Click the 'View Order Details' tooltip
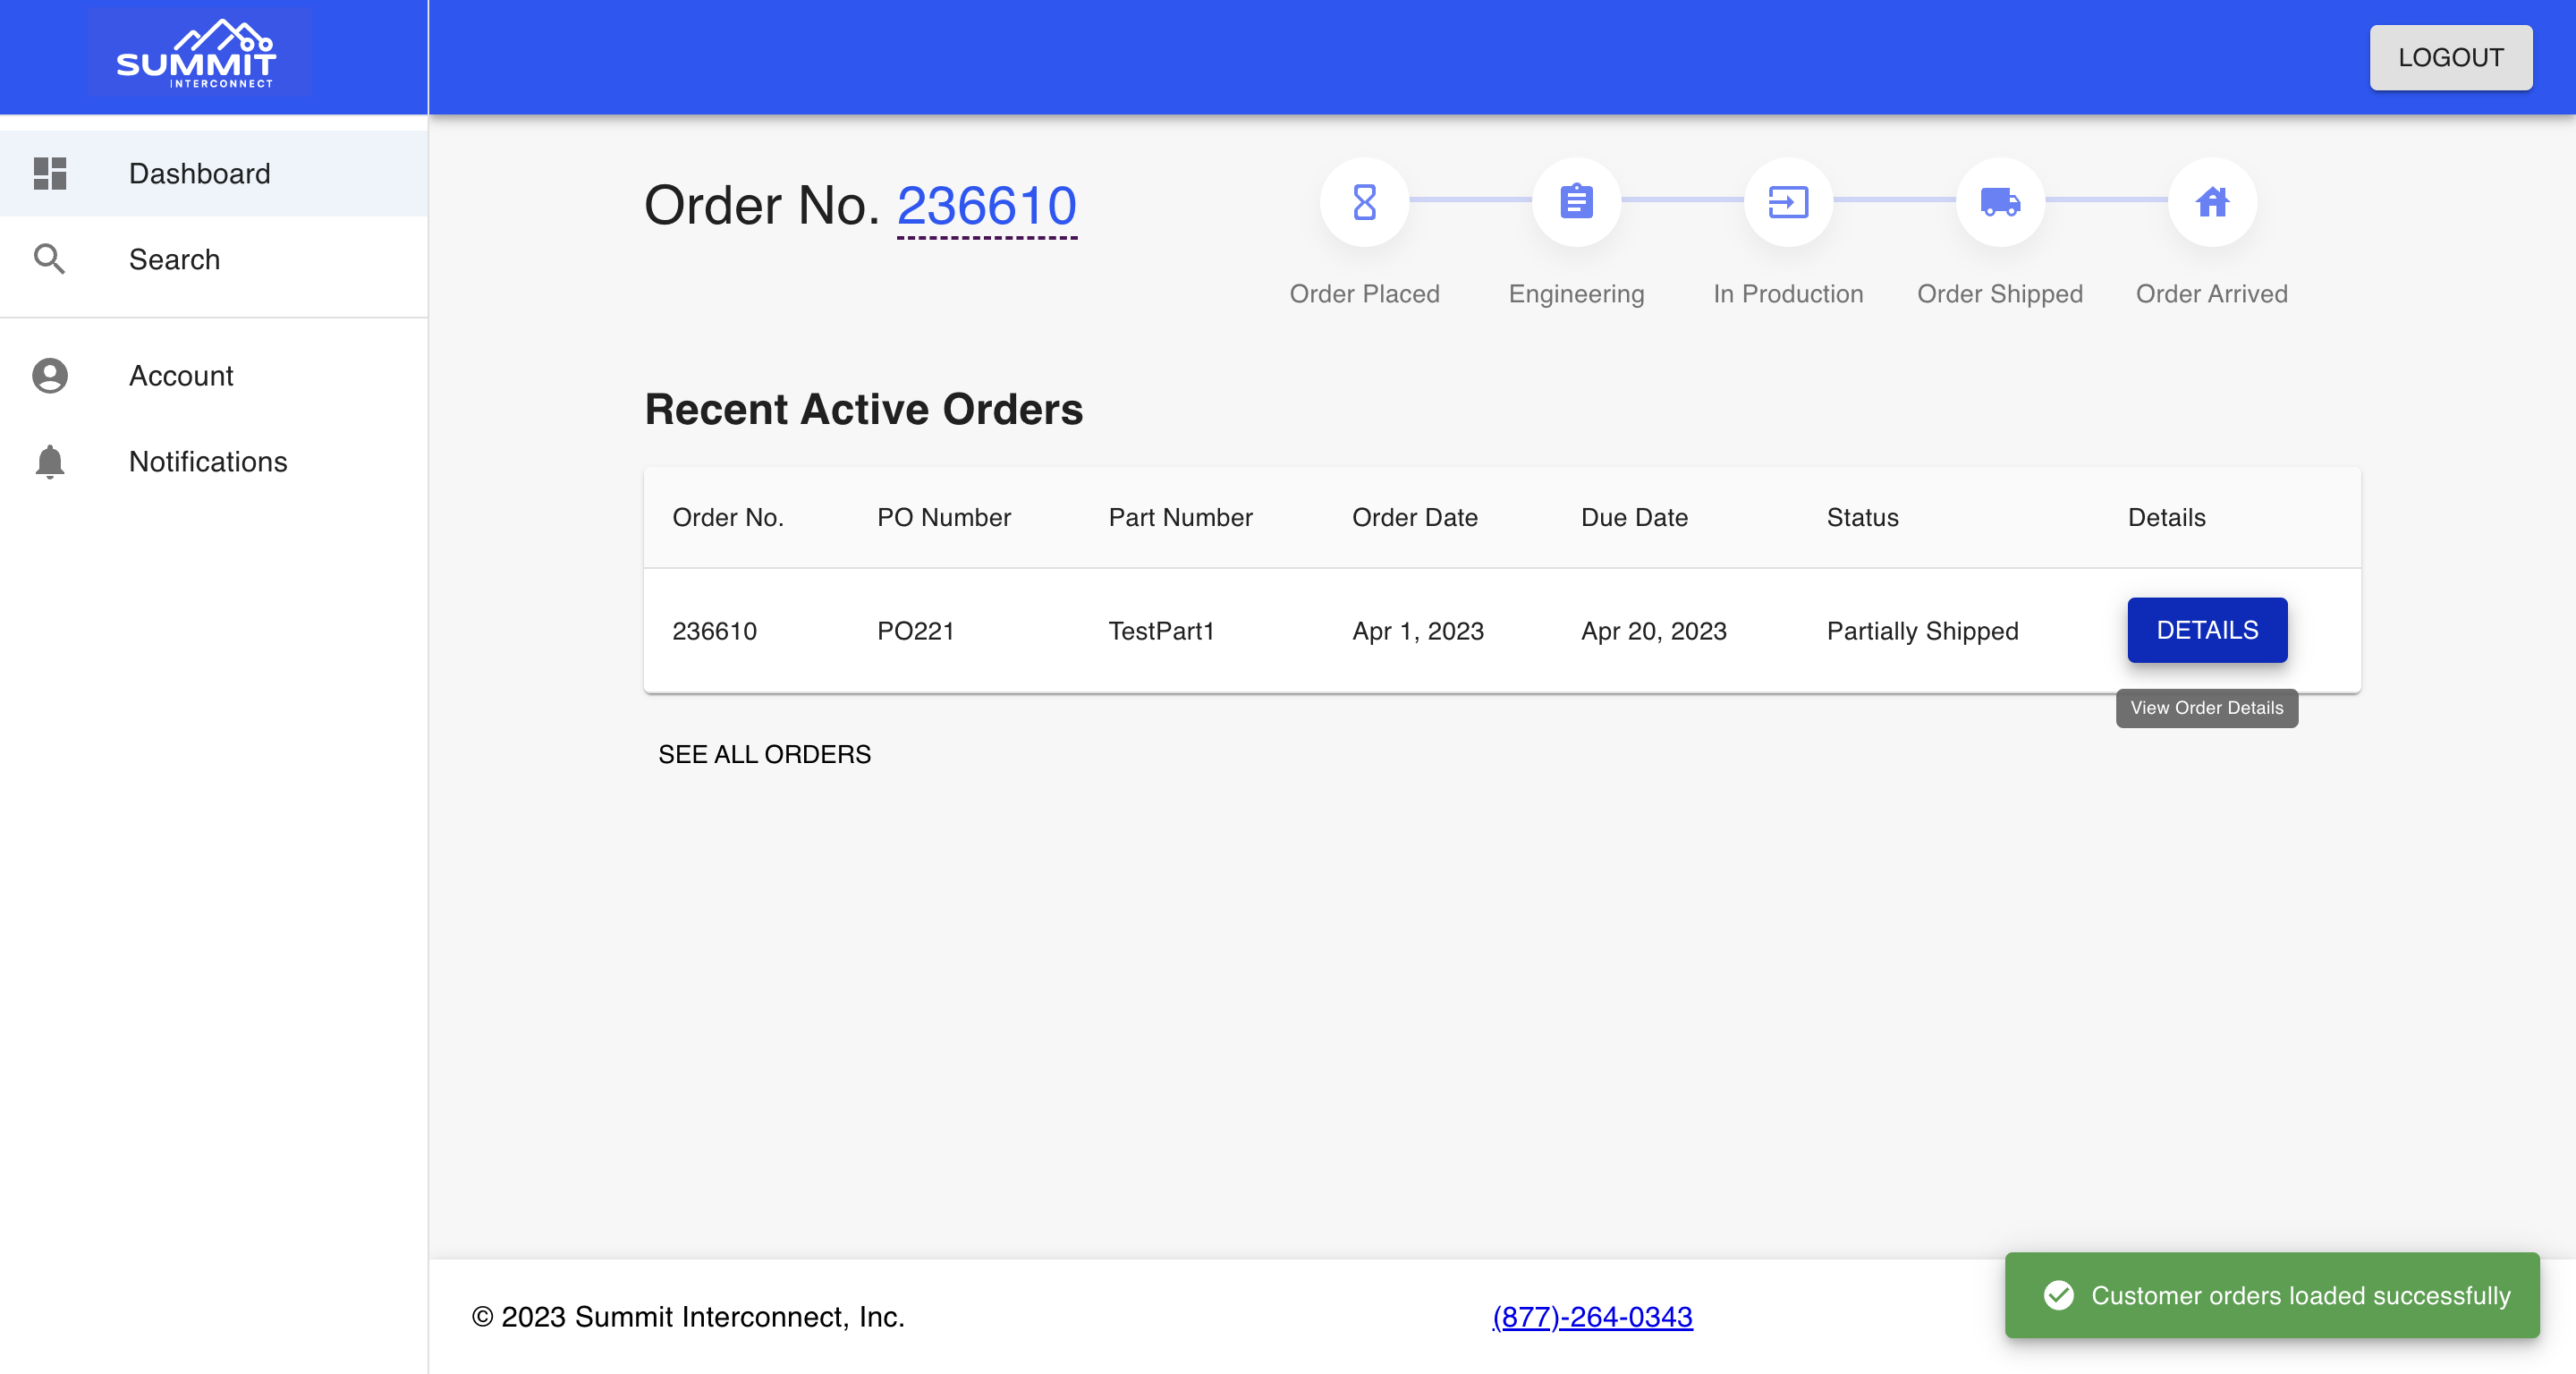The height and width of the screenshot is (1374, 2576). pos(2206,708)
